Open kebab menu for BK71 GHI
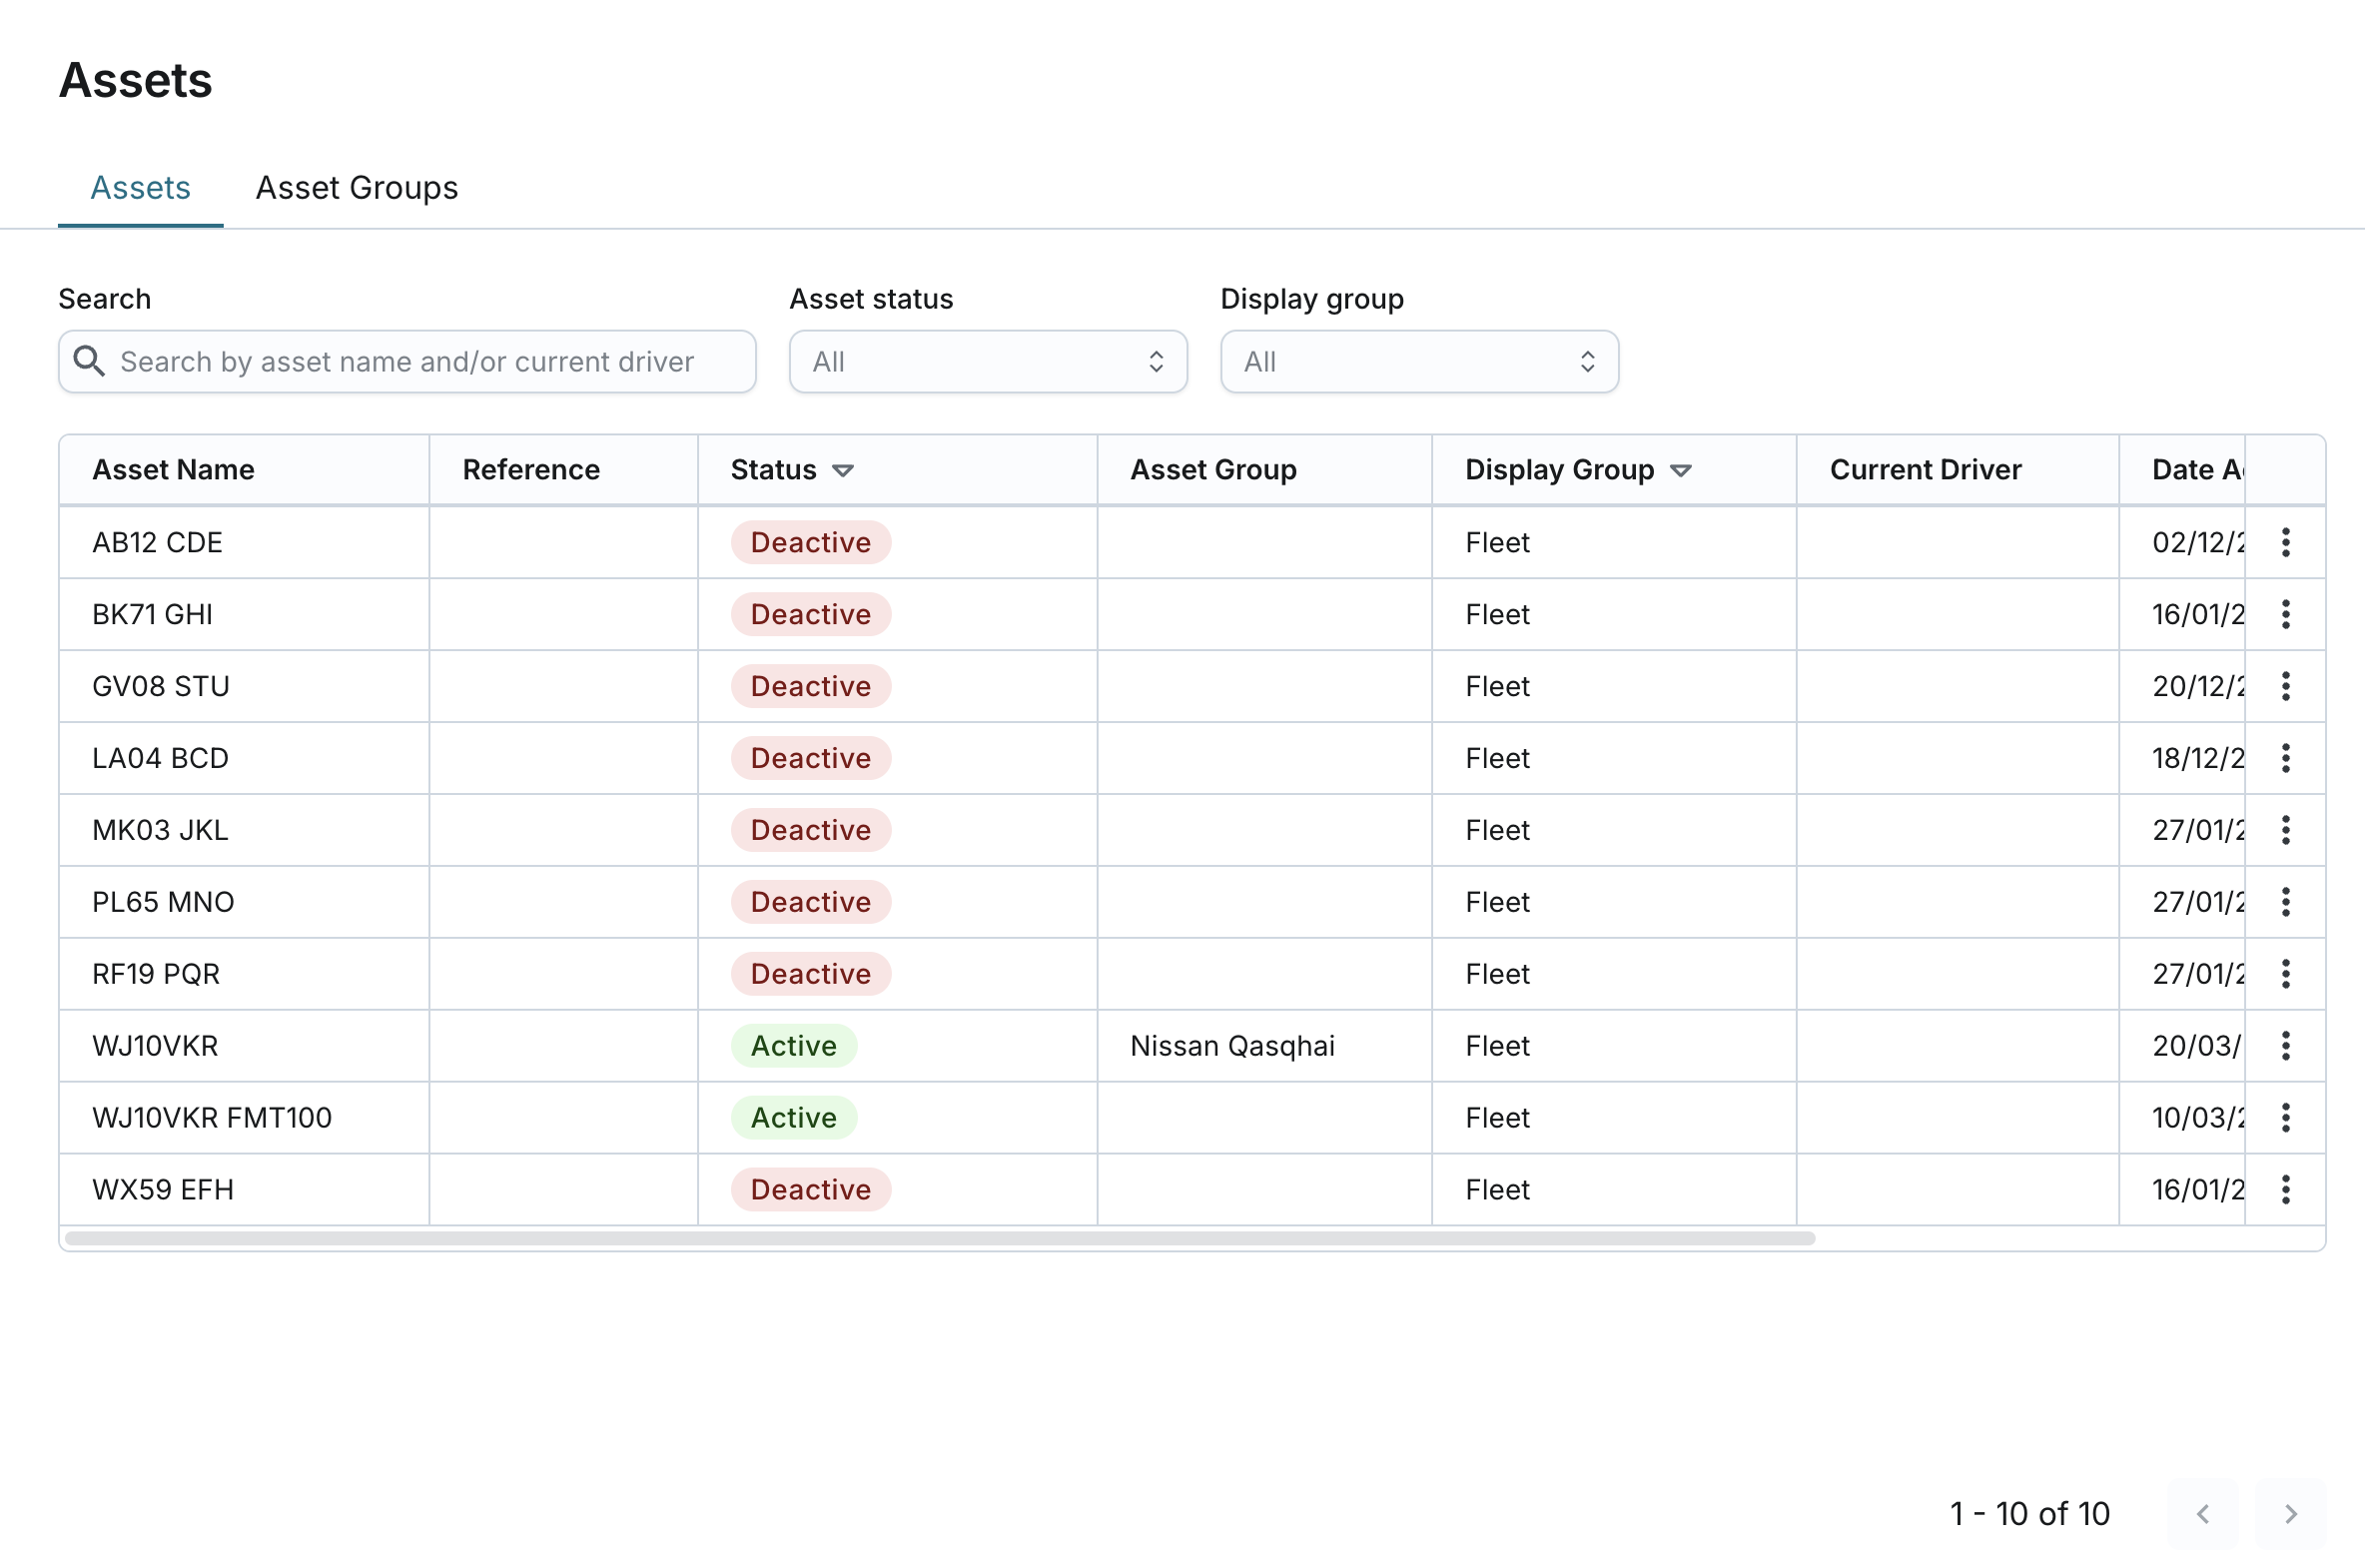The image size is (2365, 1568). (2285, 614)
